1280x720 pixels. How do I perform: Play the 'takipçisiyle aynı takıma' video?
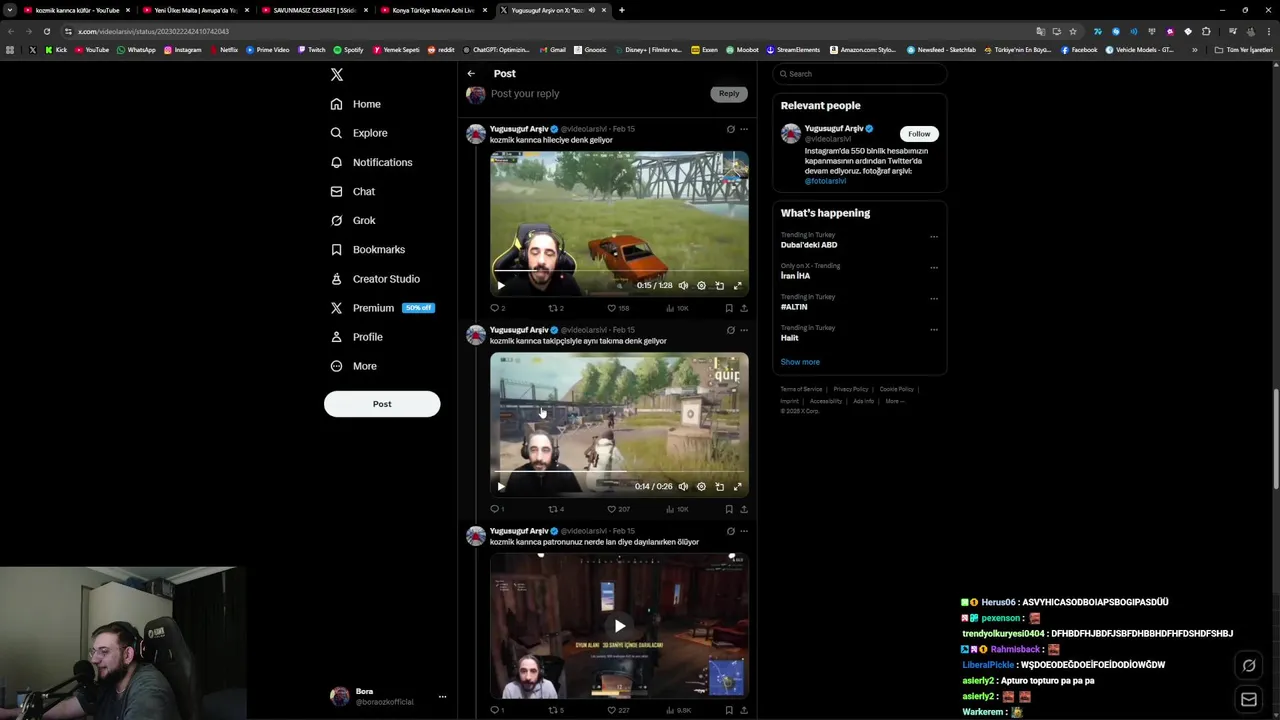point(501,487)
